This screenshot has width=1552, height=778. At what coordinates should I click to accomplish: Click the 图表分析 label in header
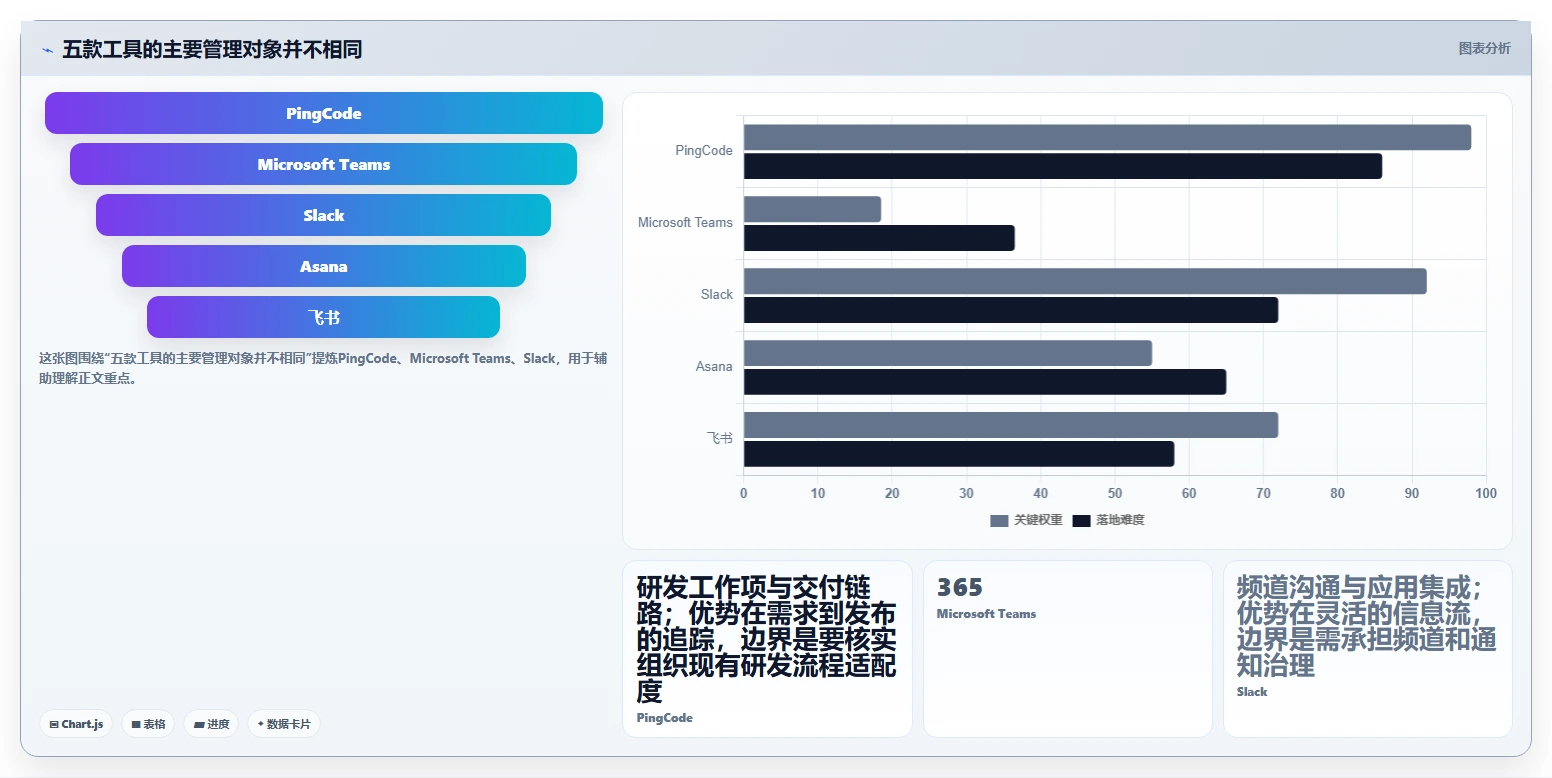coord(1484,48)
